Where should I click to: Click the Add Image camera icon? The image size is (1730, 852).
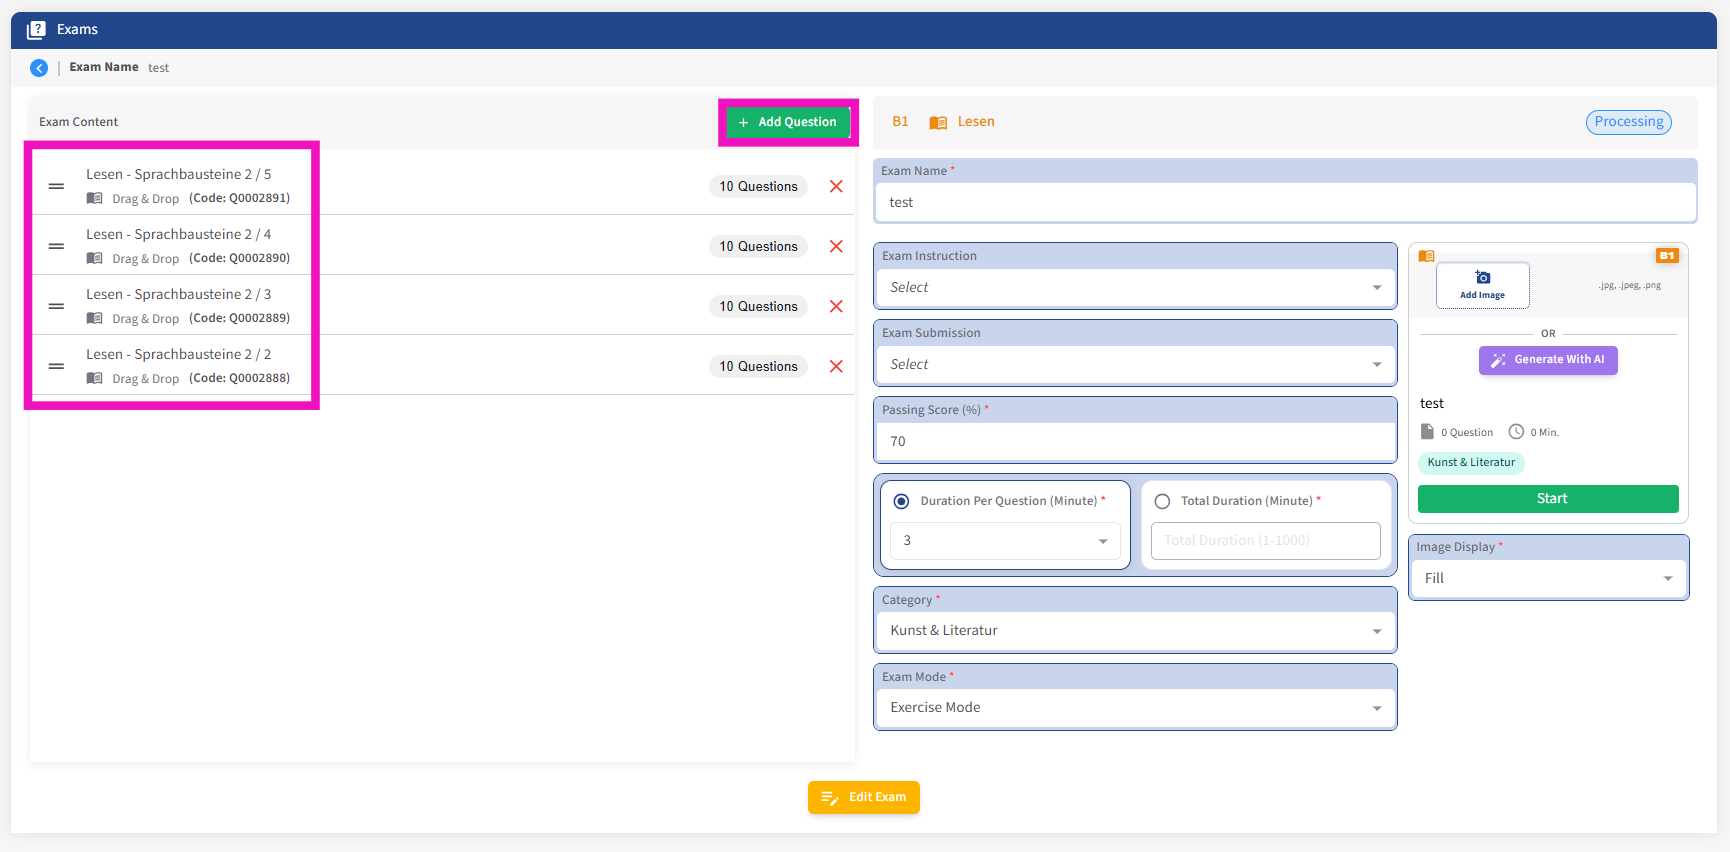tap(1482, 278)
